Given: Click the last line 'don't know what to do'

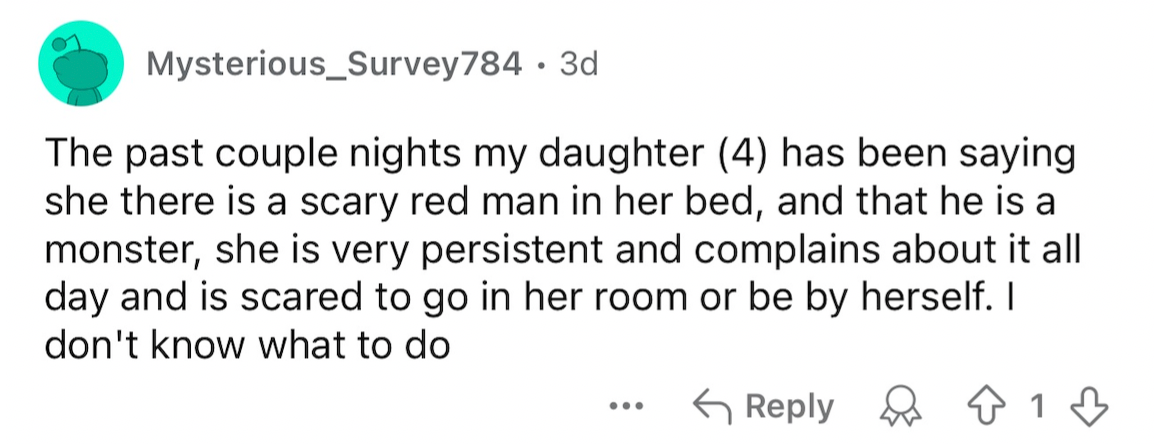Looking at the screenshot, I should click(247, 345).
